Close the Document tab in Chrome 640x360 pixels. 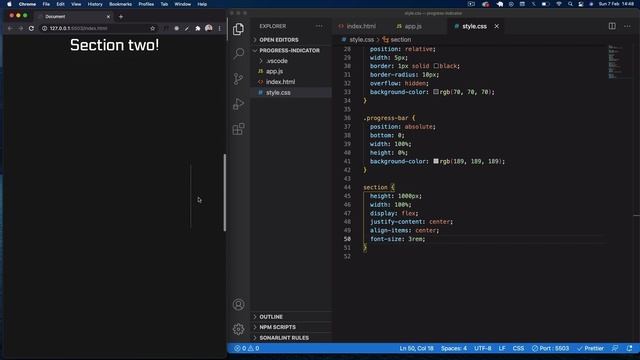click(108, 17)
